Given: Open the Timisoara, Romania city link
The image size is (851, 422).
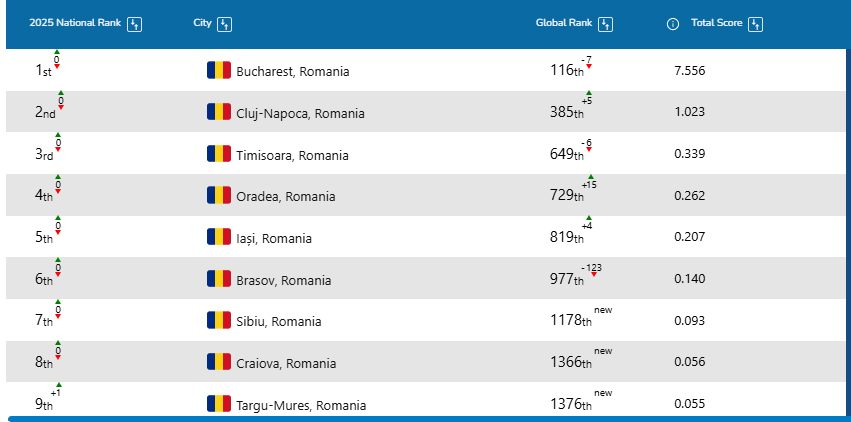Looking at the screenshot, I should (293, 155).
